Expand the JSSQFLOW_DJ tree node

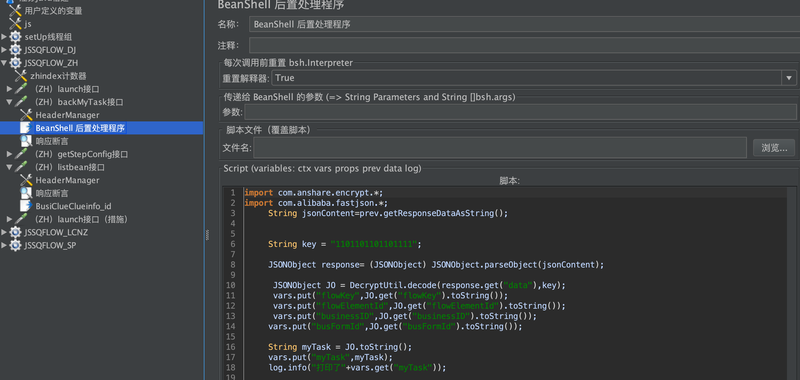[4, 50]
